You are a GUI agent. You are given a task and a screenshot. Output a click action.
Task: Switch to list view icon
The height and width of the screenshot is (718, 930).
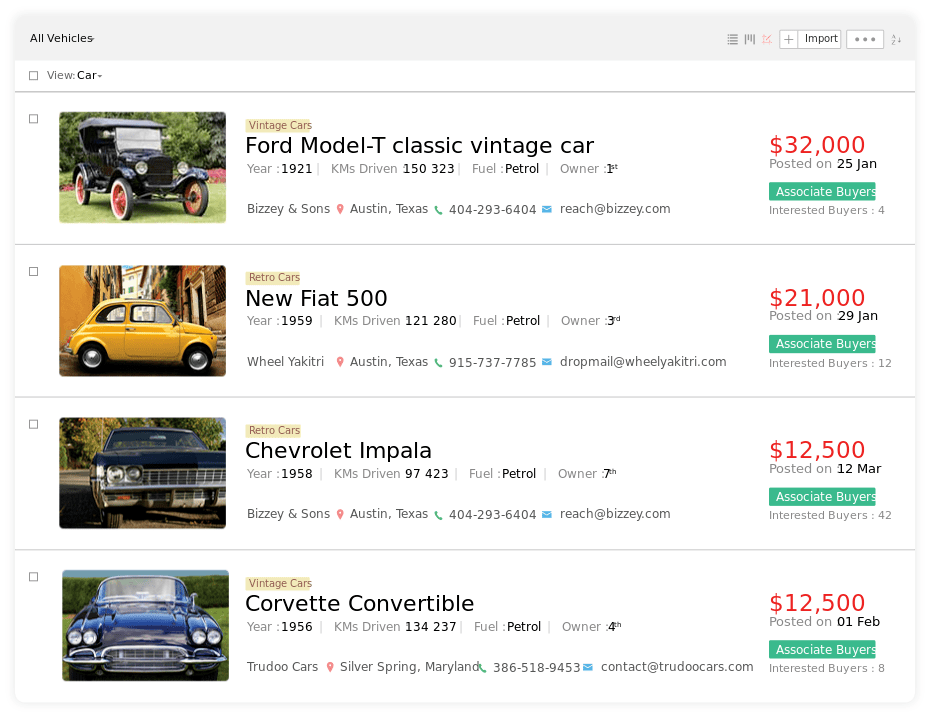pyautogui.click(x=732, y=39)
